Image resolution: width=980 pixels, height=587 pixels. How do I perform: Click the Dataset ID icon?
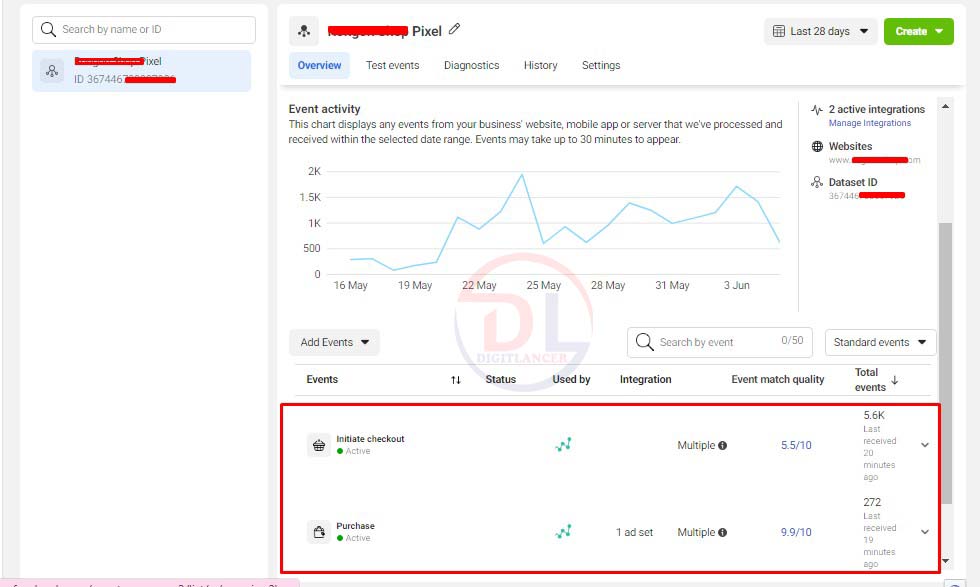[x=817, y=182]
